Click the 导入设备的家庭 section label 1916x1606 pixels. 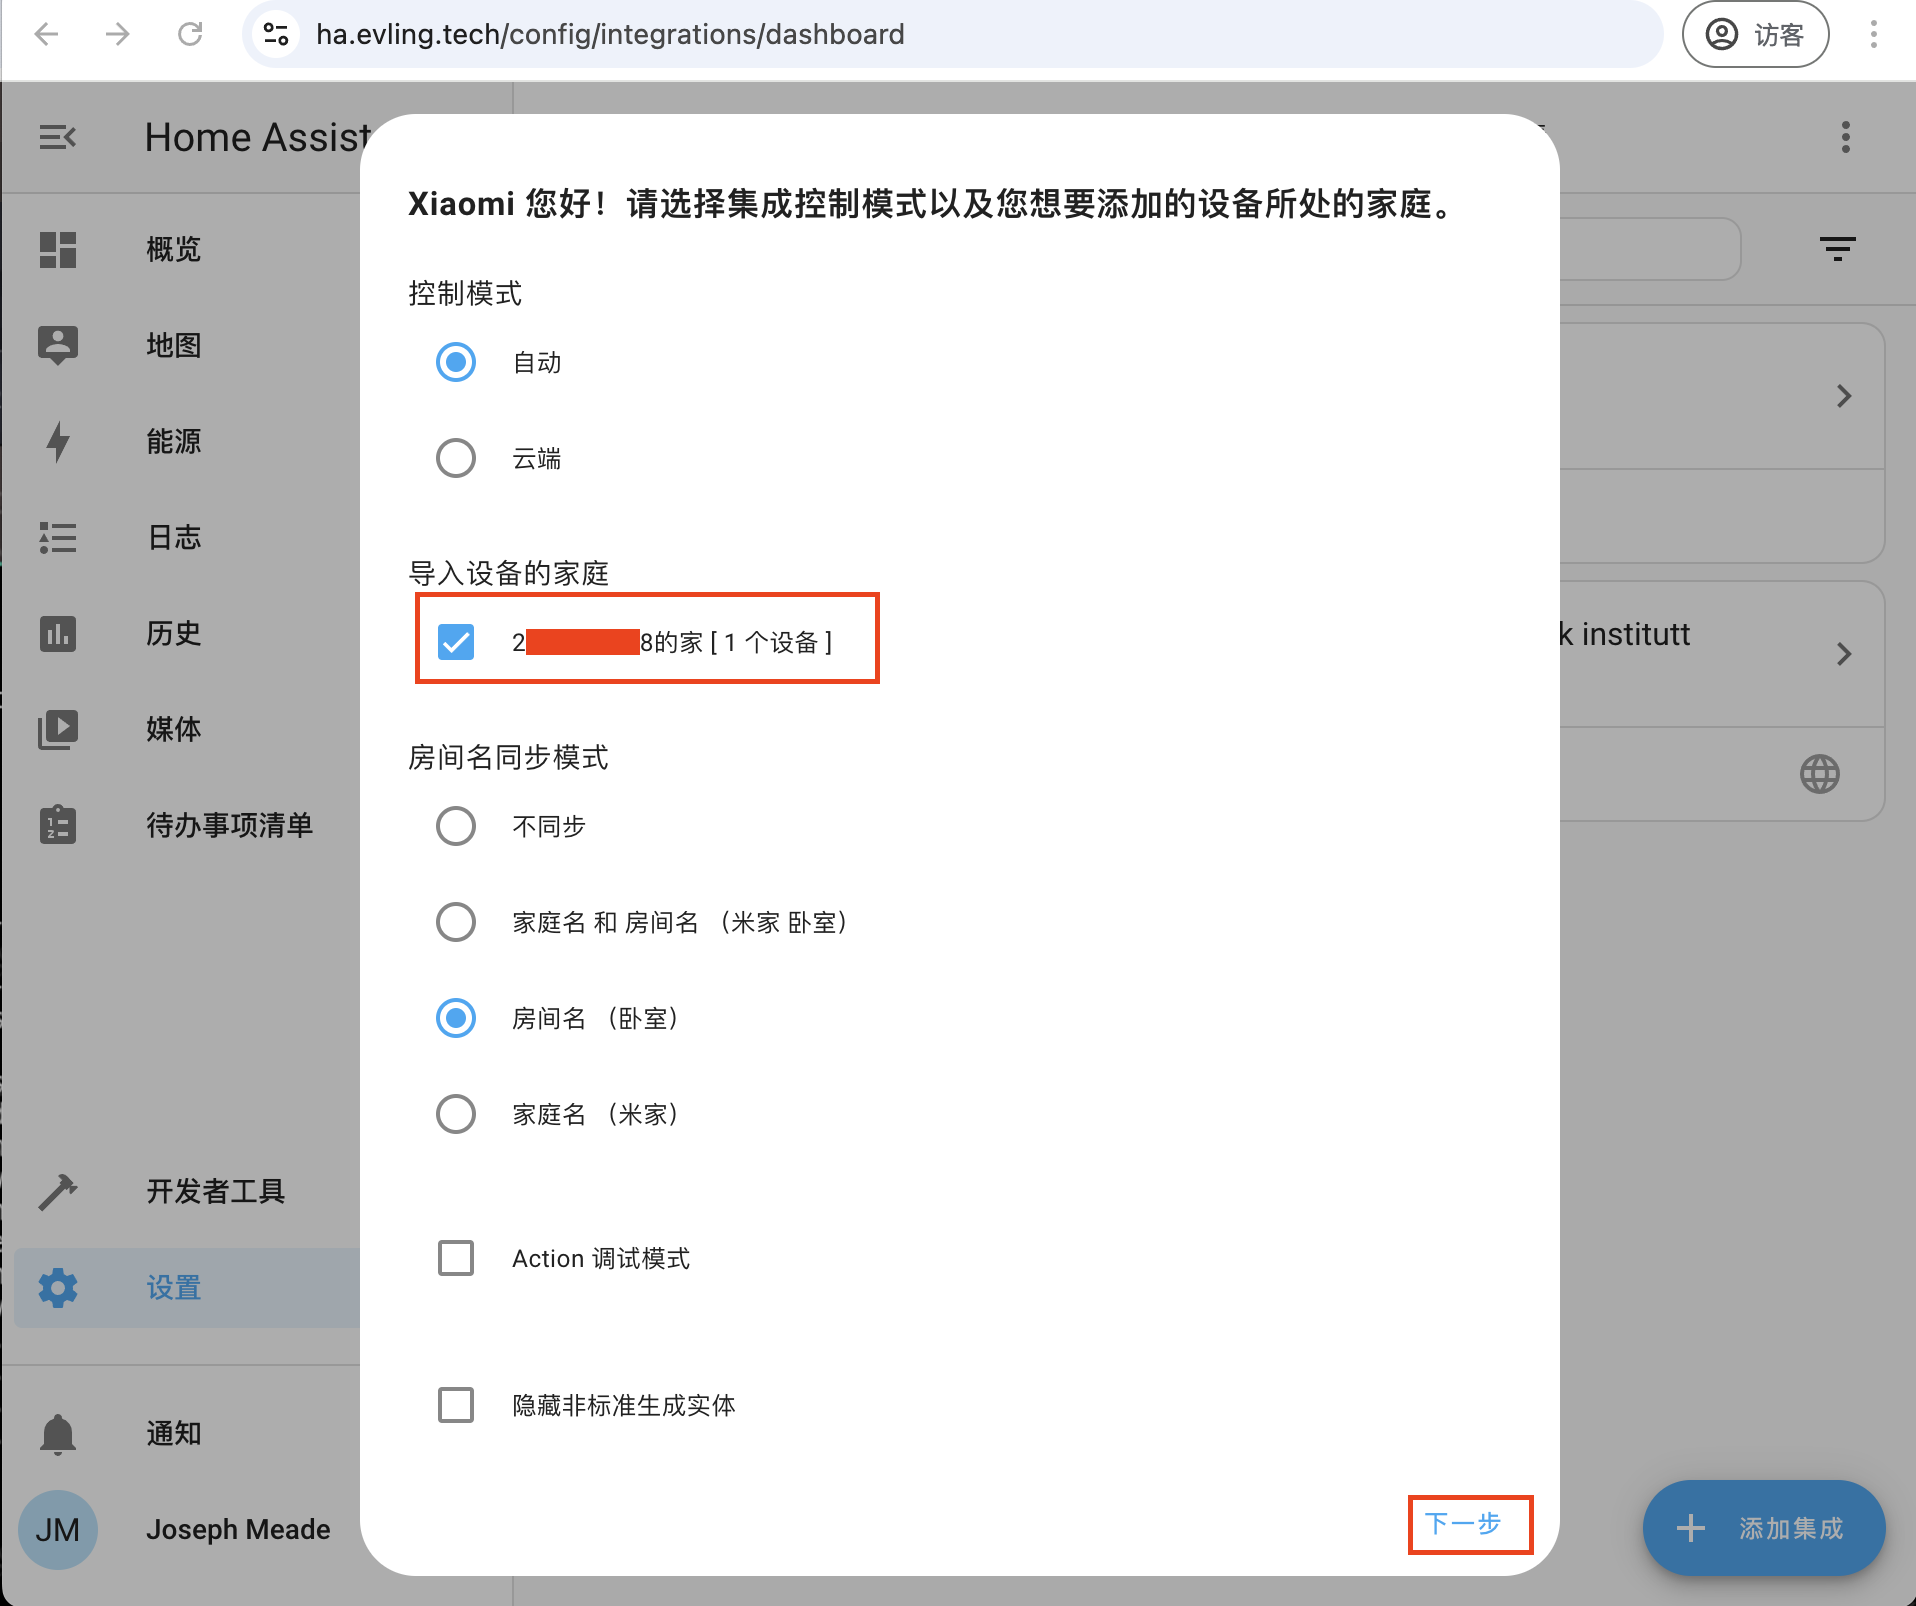click(509, 574)
